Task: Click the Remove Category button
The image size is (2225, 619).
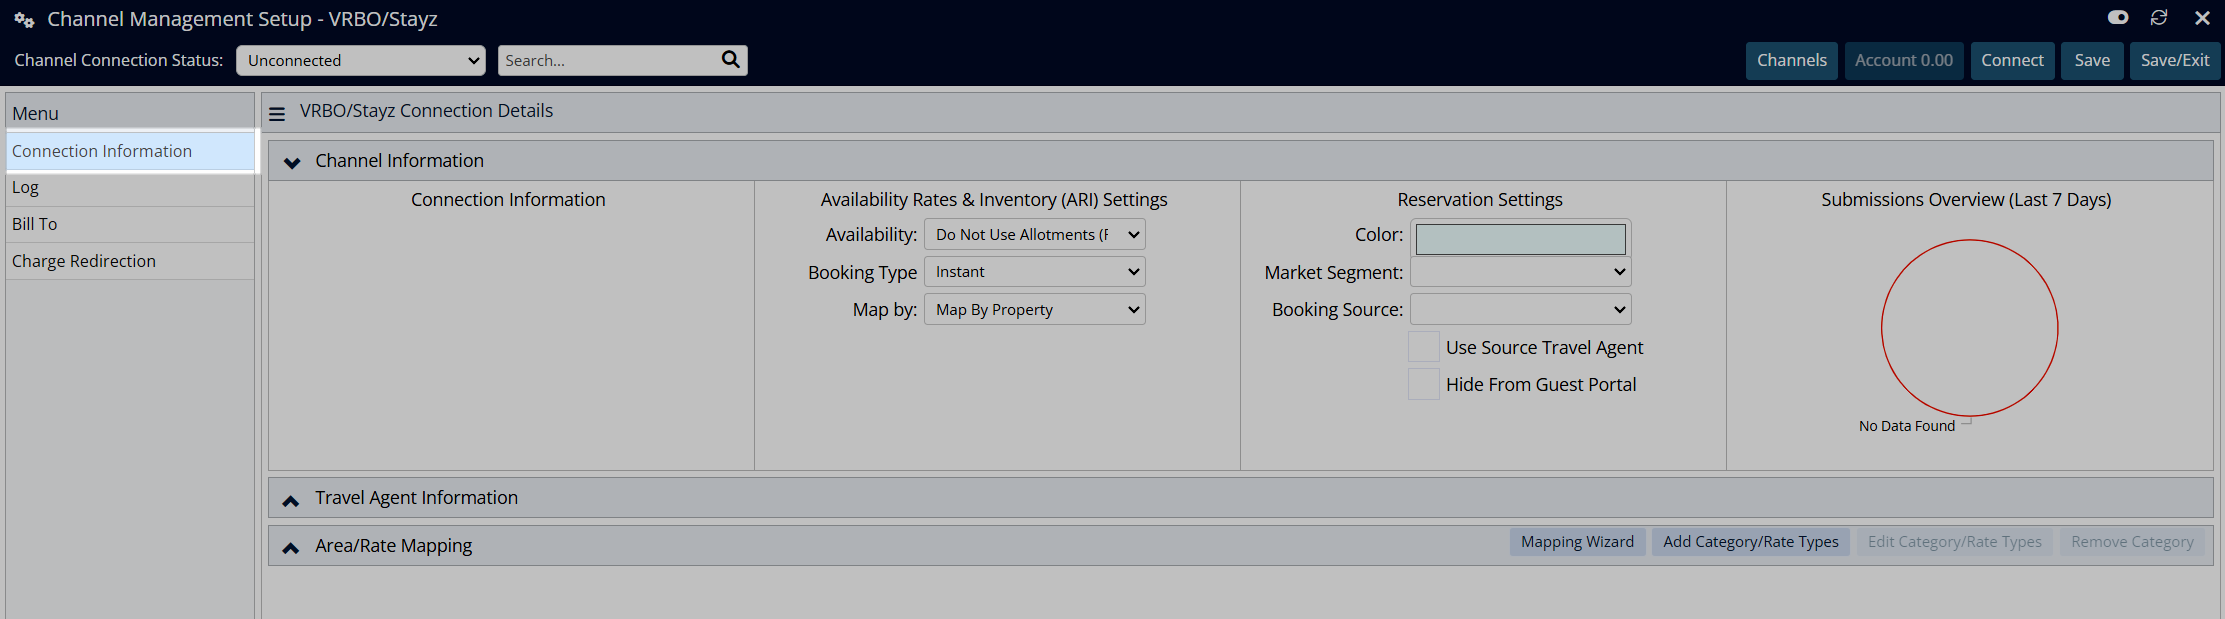Action: 2133,542
